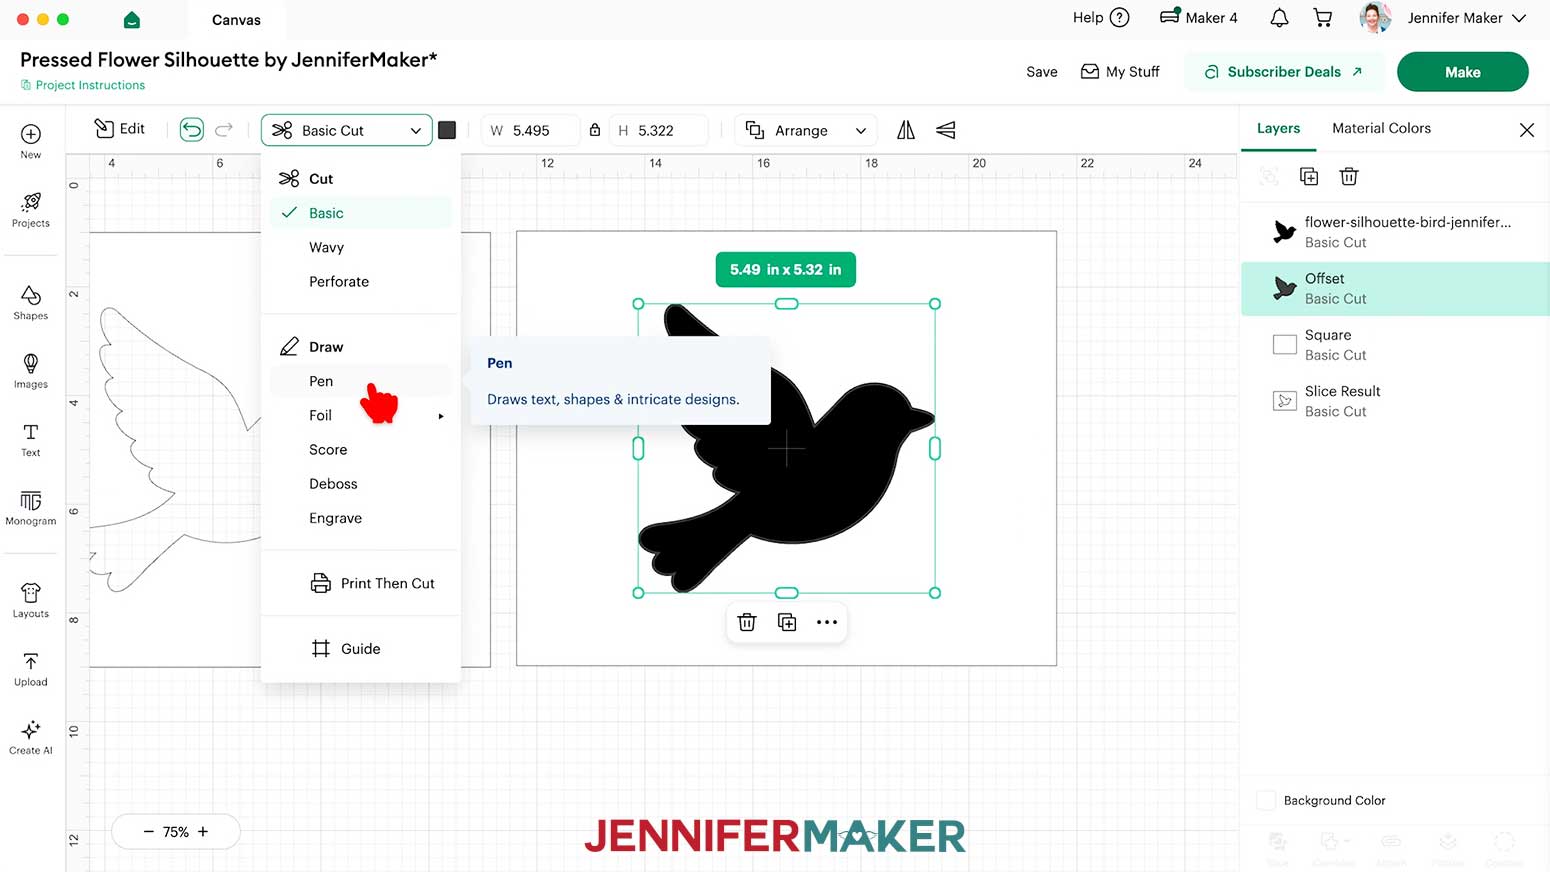Zoom in with the plus button
Screen dimensions: 1550x872
203,832
